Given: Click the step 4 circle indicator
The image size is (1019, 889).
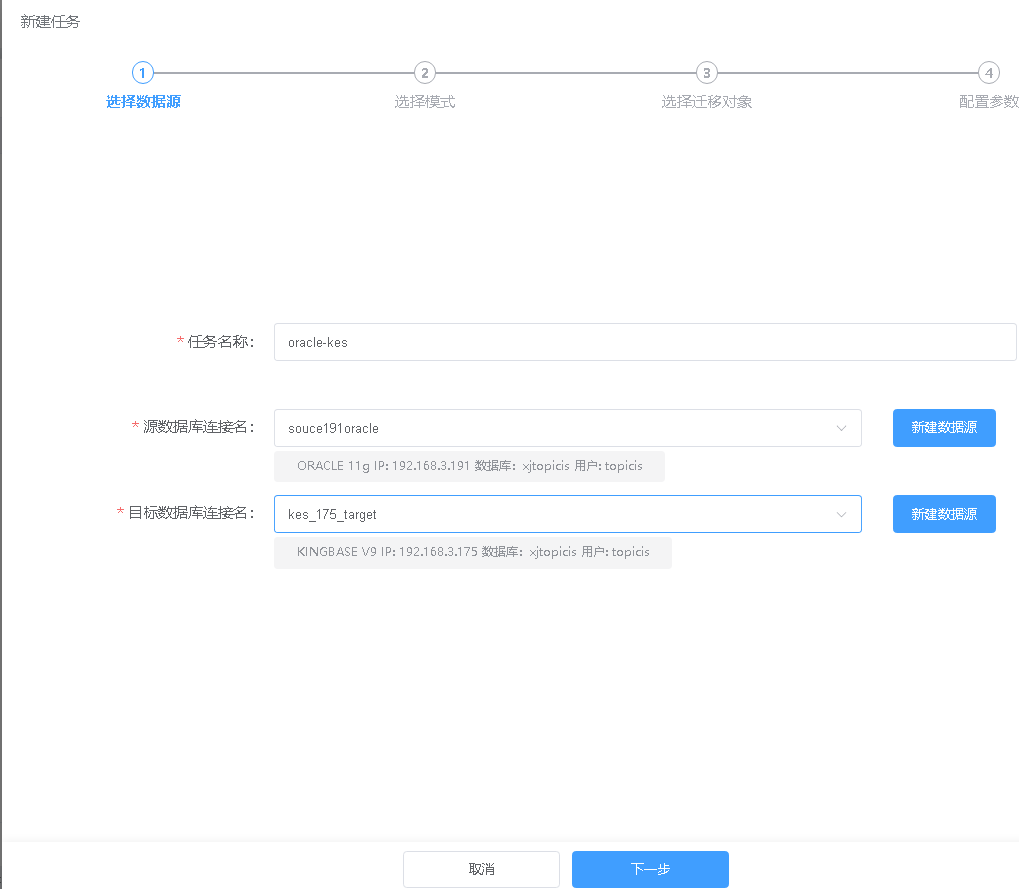Looking at the screenshot, I should (988, 73).
